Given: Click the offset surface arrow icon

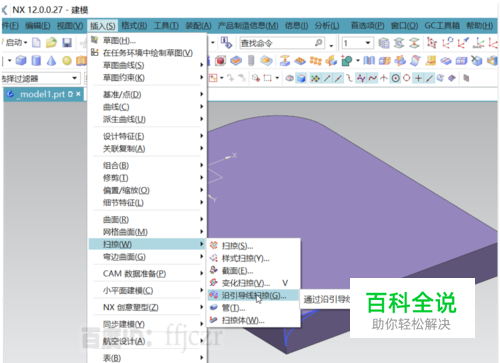Looking at the screenshot, I should click(284, 61).
